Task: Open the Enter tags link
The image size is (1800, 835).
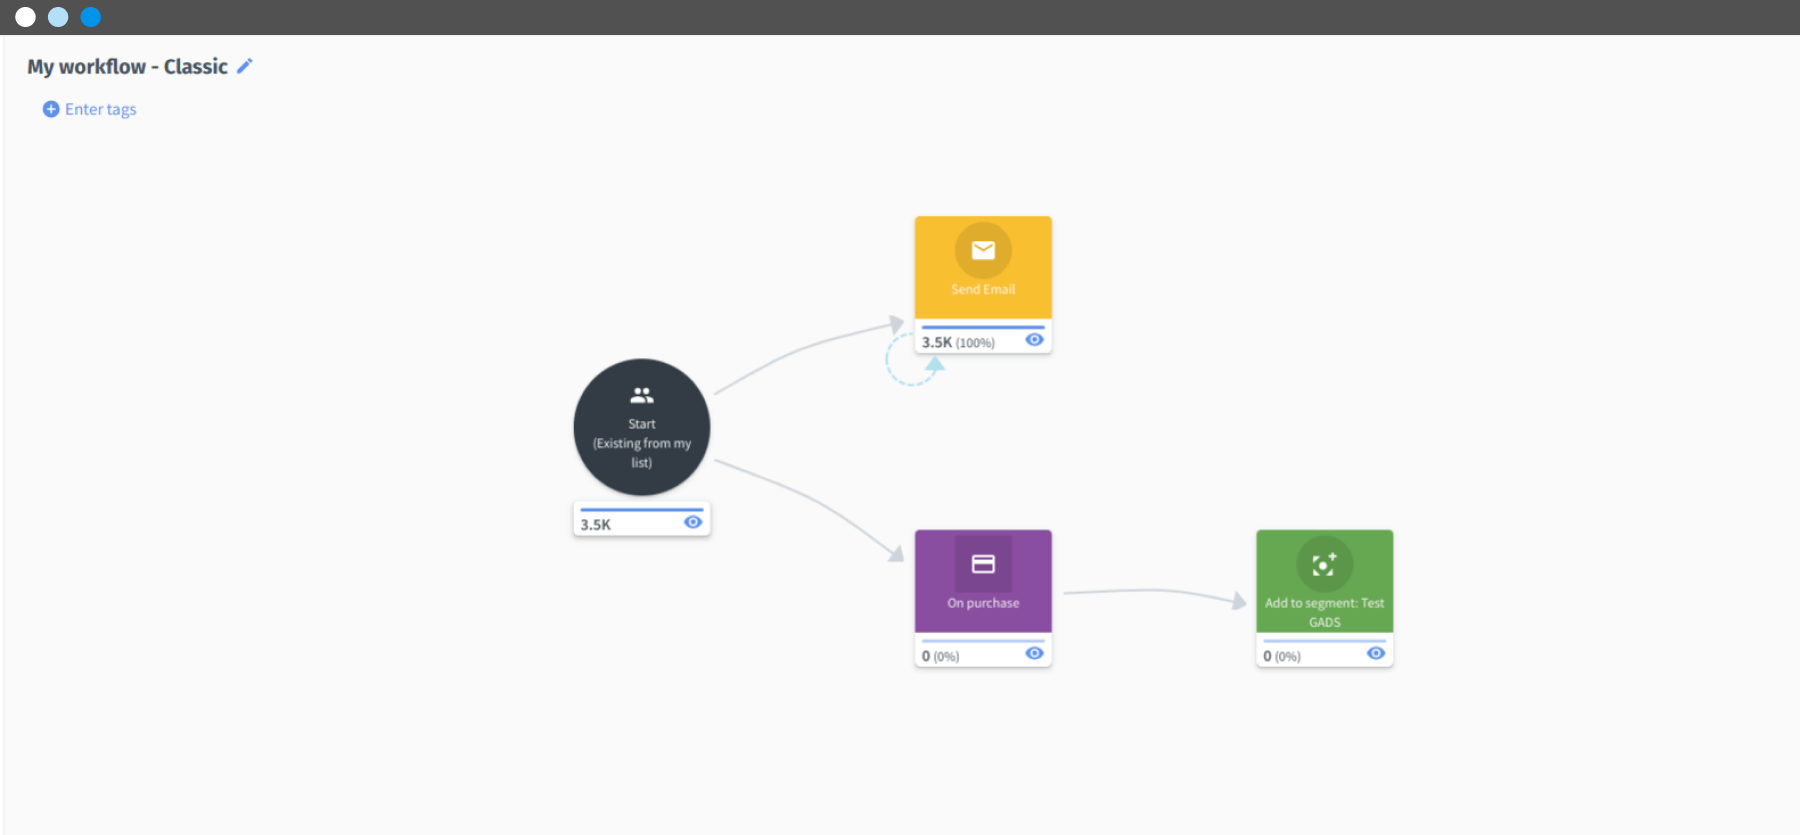Action: 100,109
